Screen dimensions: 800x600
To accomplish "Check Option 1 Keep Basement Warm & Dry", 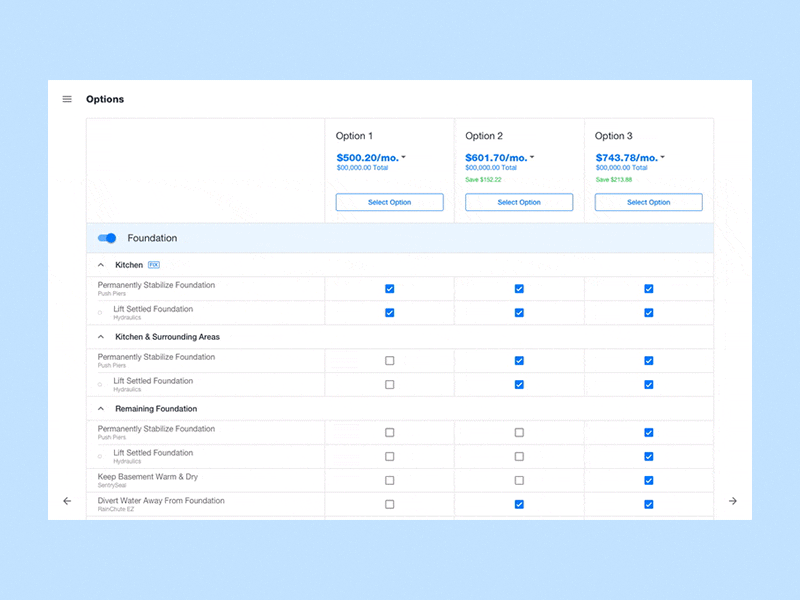I will click(x=390, y=481).
